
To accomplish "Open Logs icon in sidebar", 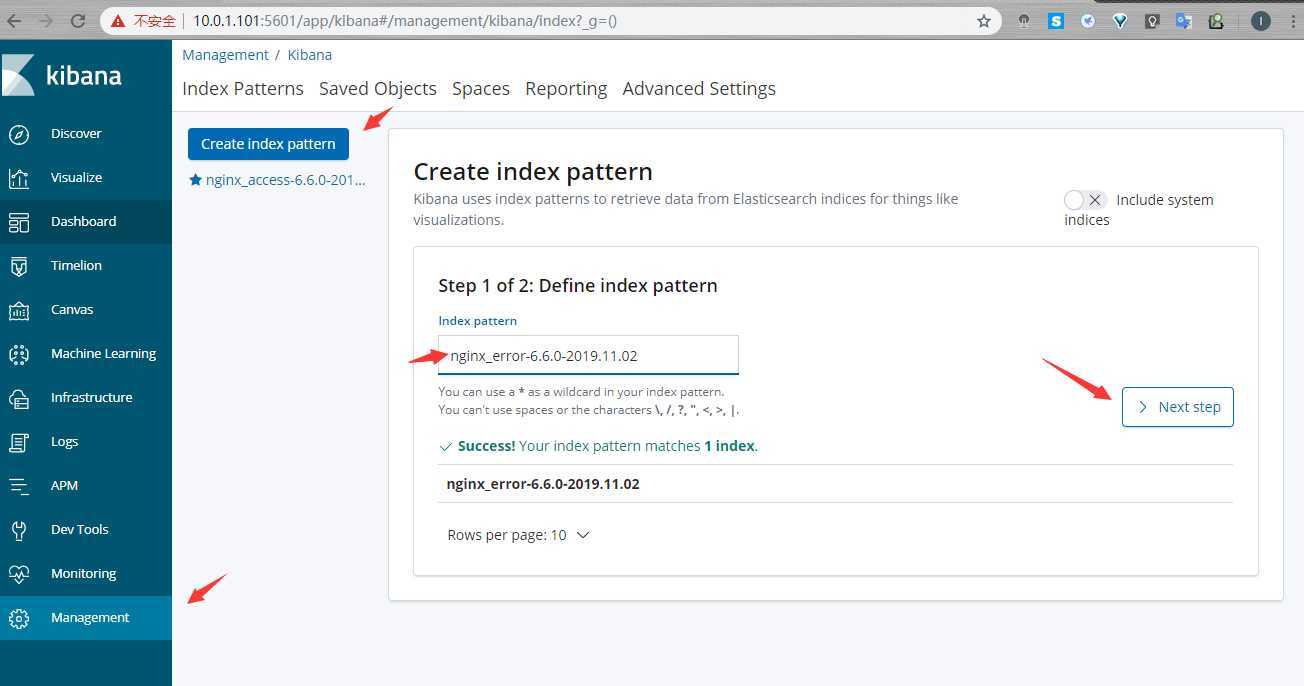I will pos(19,442).
